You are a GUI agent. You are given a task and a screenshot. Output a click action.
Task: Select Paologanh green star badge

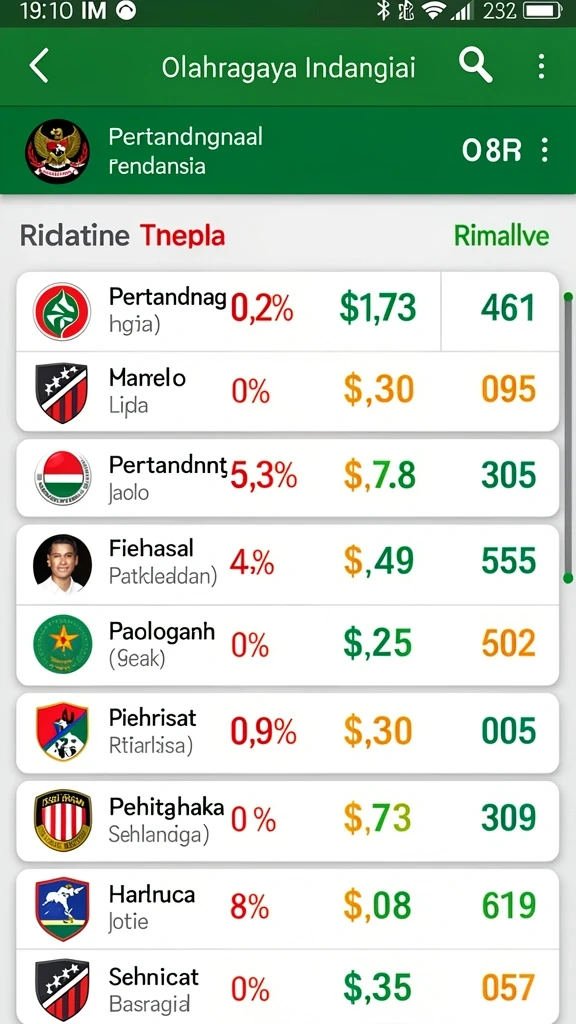pos(63,644)
